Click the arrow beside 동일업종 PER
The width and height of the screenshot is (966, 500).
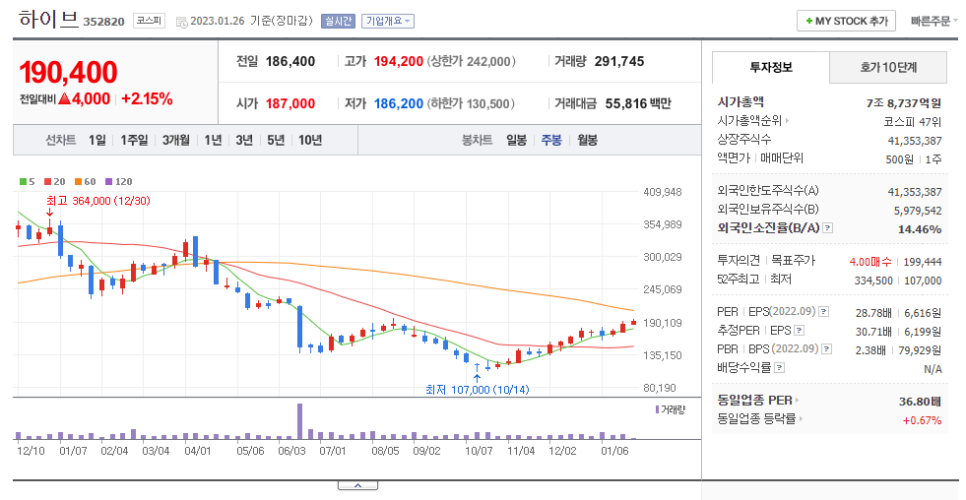click(x=797, y=401)
